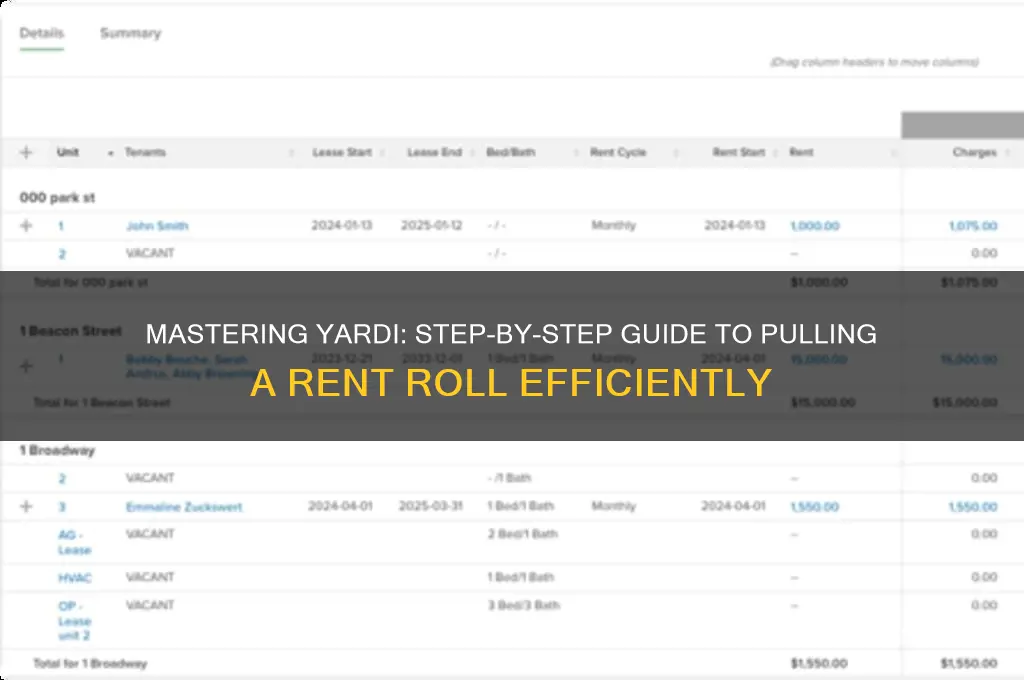Open unit 2 under 000 park st
1024x680 pixels.
[x=62, y=253]
